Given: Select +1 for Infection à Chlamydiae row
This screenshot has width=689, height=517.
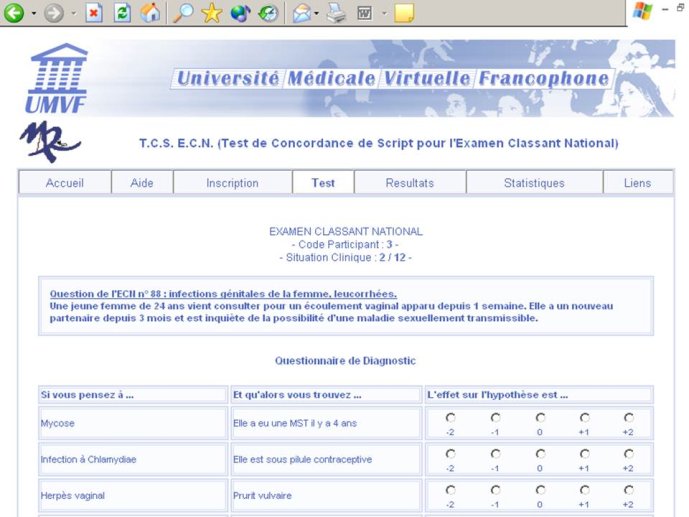Looking at the screenshot, I should [x=584, y=453].
